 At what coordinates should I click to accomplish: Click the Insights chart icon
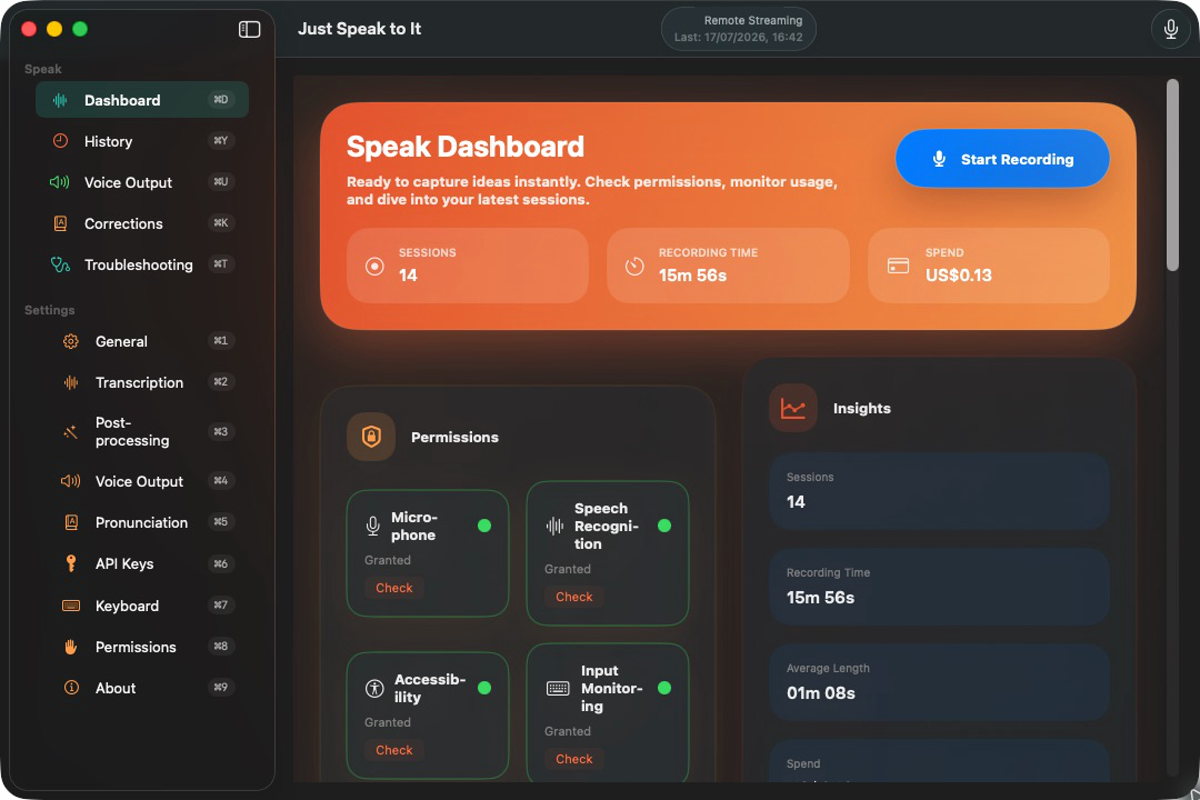click(x=793, y=408)
